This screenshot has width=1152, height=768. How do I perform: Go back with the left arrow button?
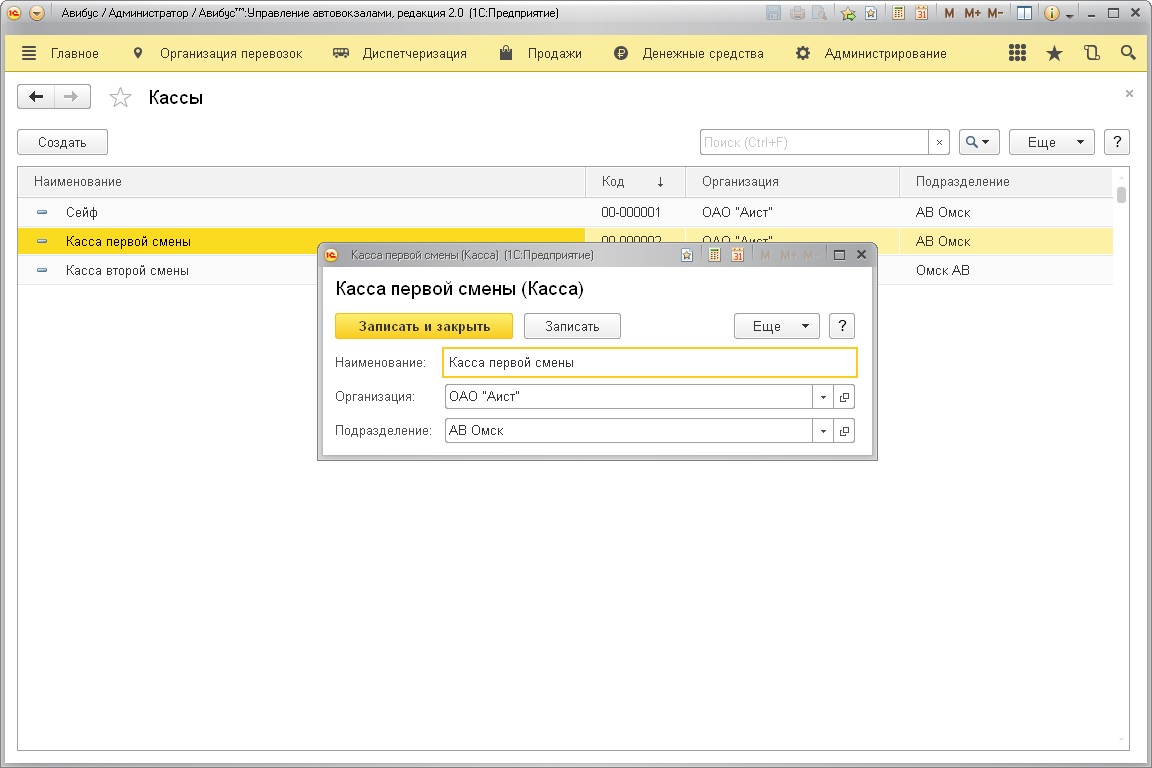[37, 97]
